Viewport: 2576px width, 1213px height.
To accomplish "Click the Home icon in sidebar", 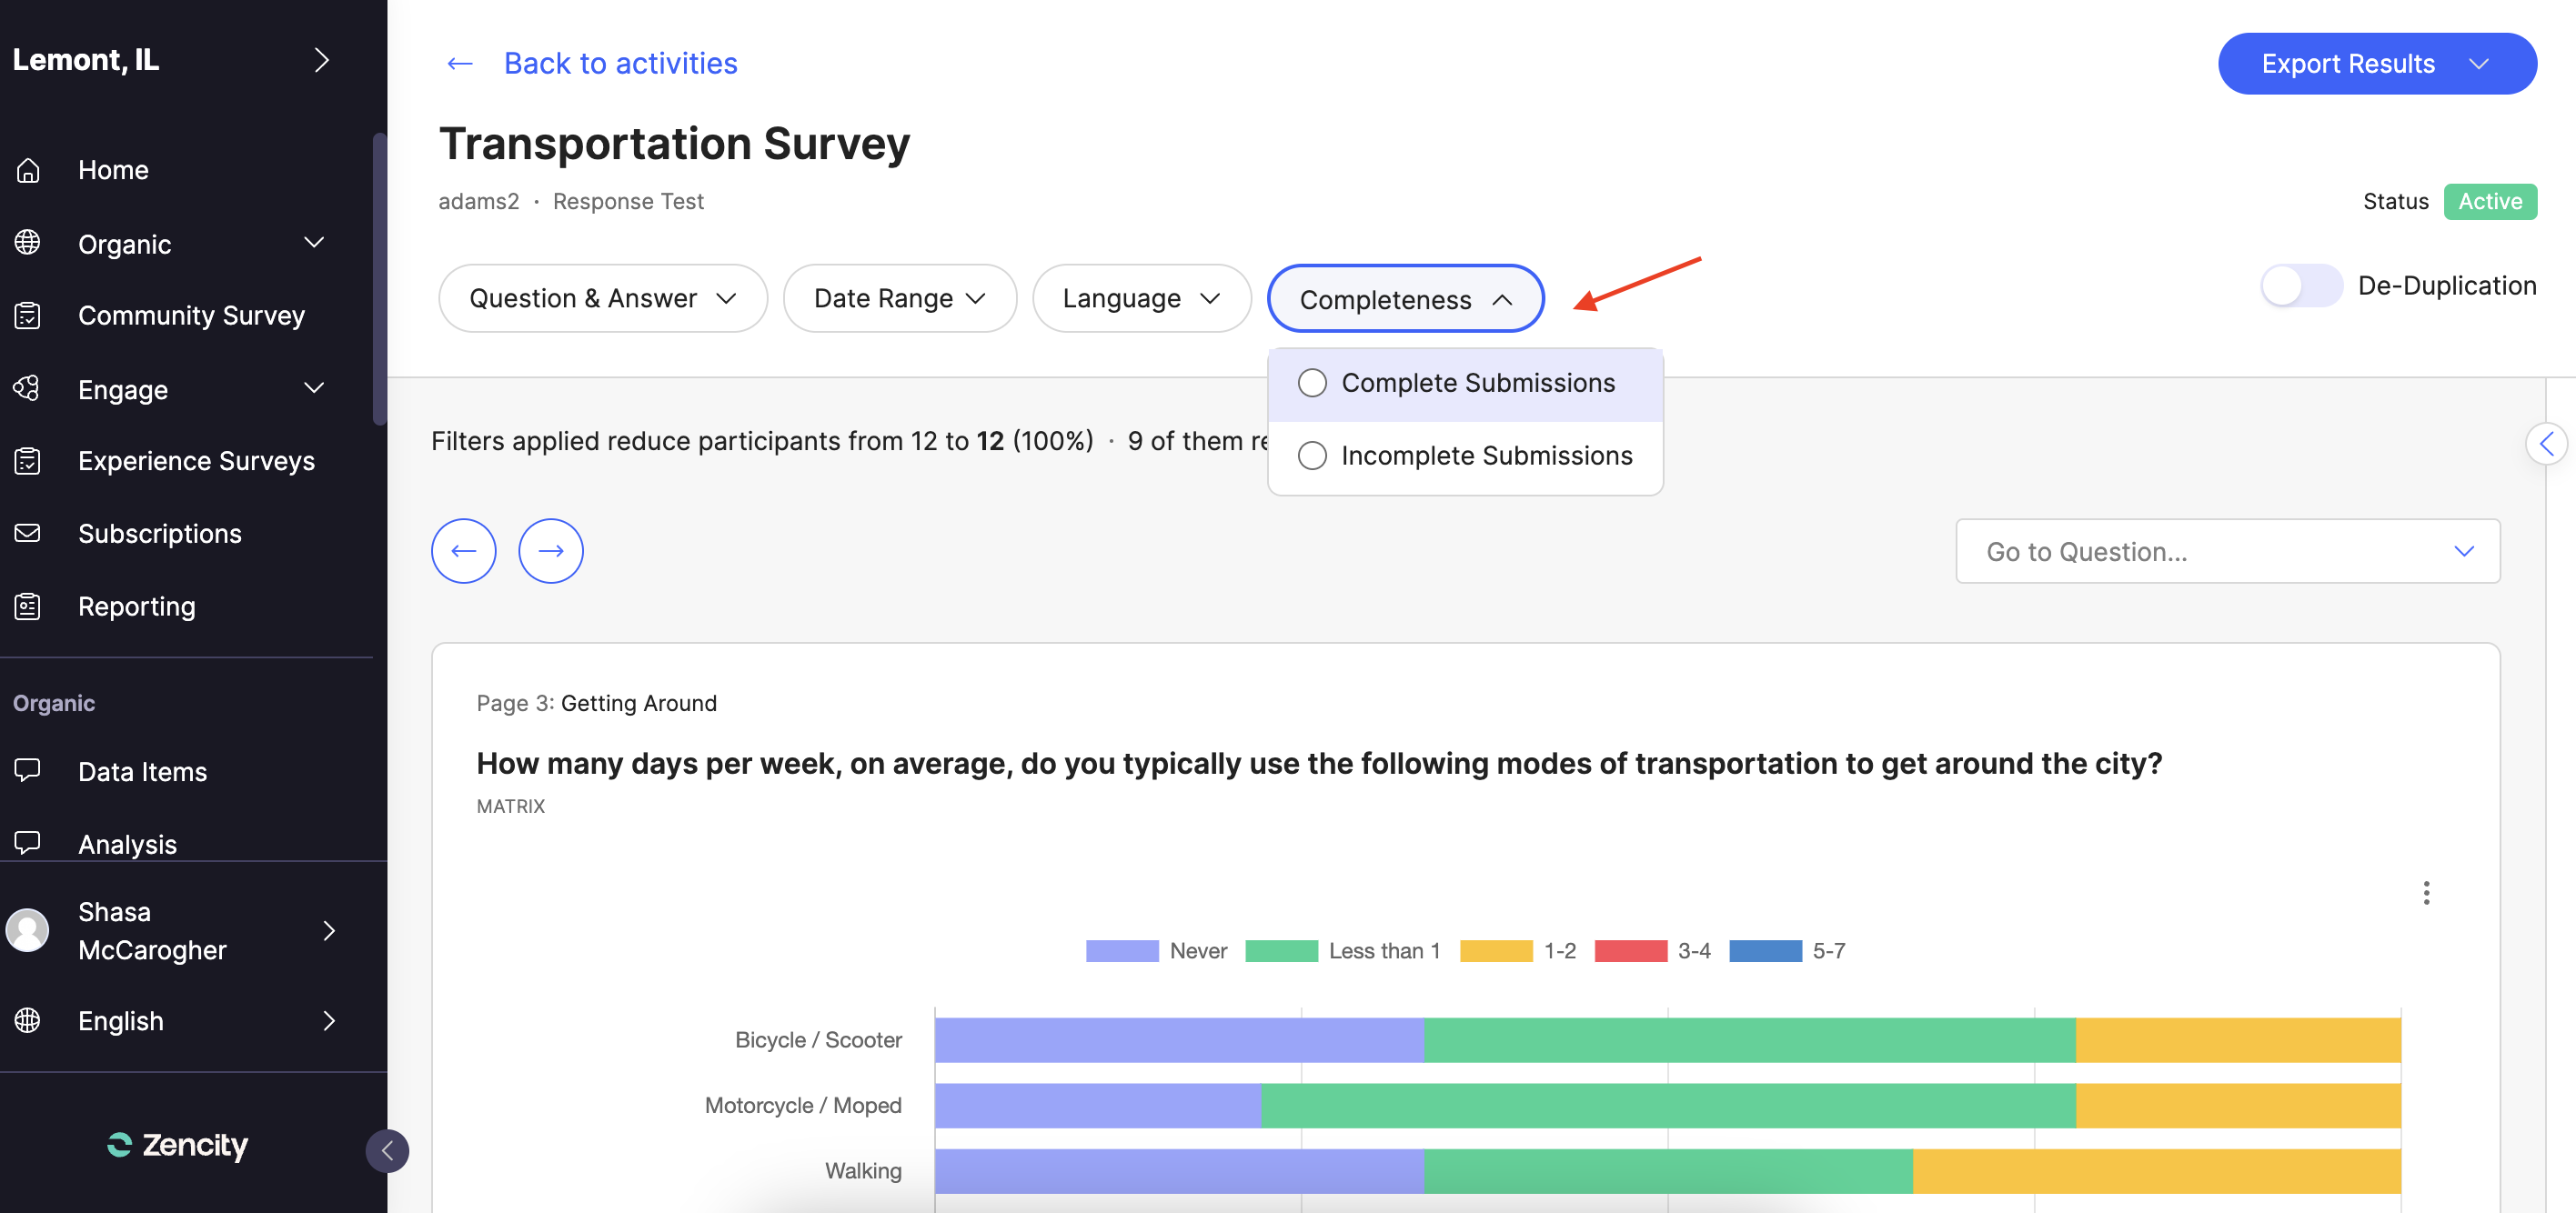I will click(28, 170).
